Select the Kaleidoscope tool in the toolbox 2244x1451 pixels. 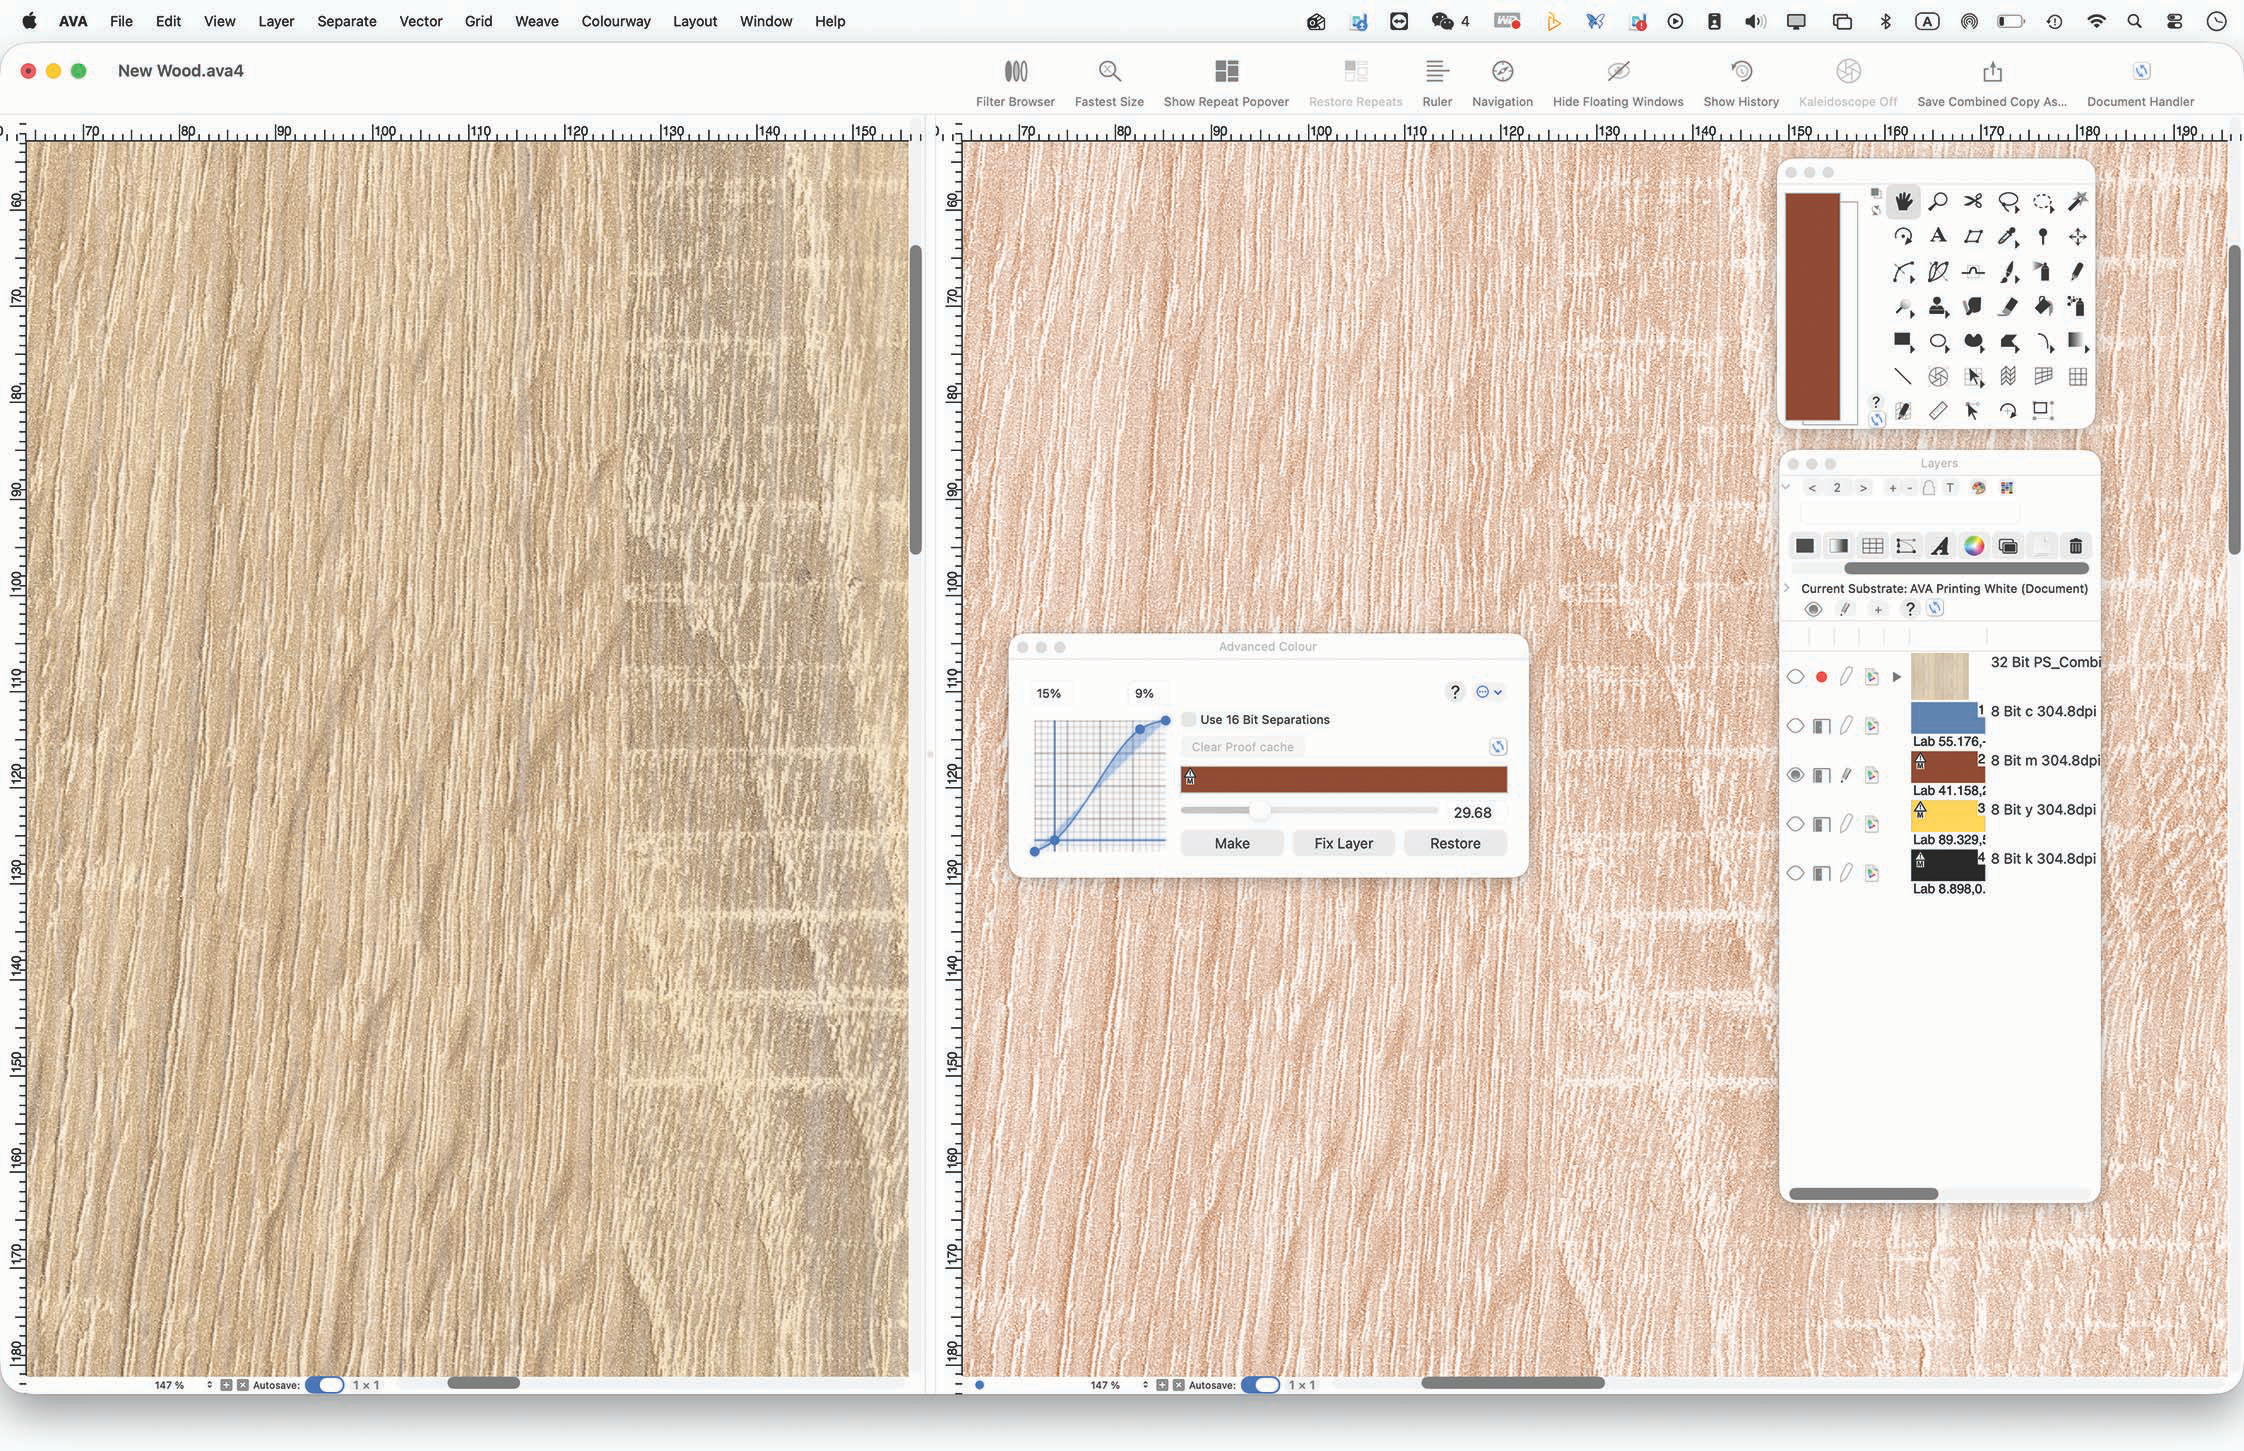[x=1938, y=376]
